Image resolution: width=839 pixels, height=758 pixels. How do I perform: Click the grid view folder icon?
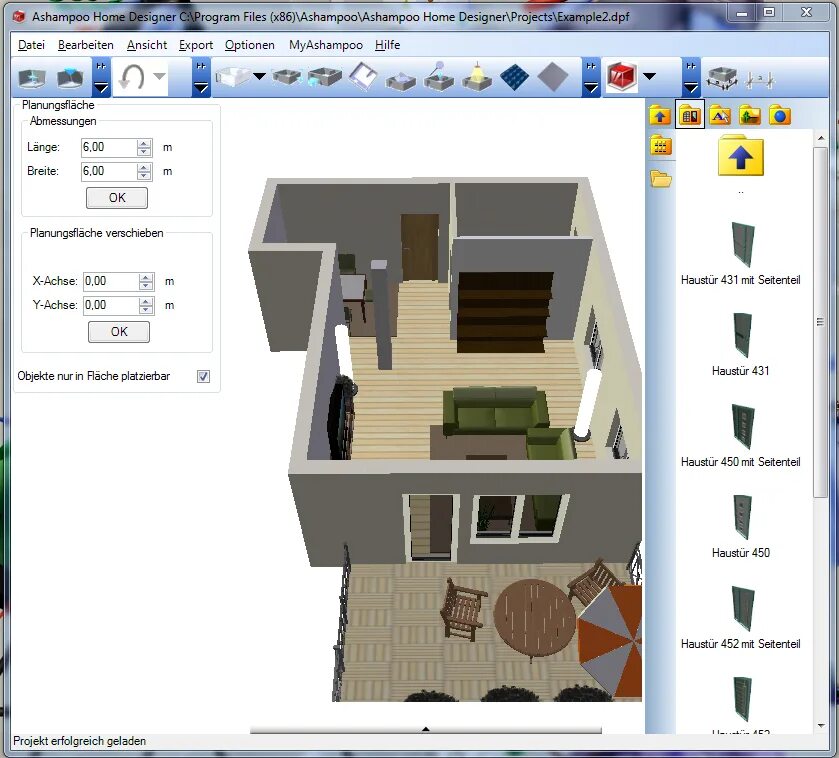pyautogui.click(x=660, y=145)
